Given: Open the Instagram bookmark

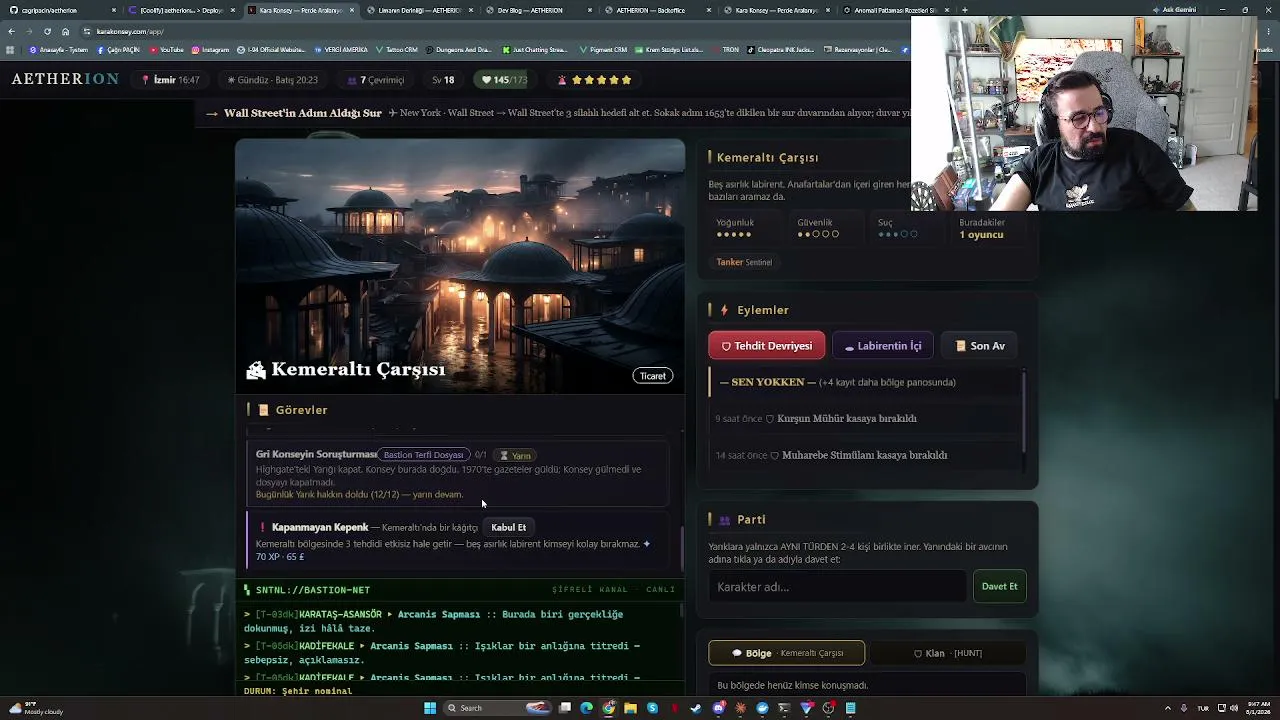Looking at the screenshot, I should click(210, 49).
